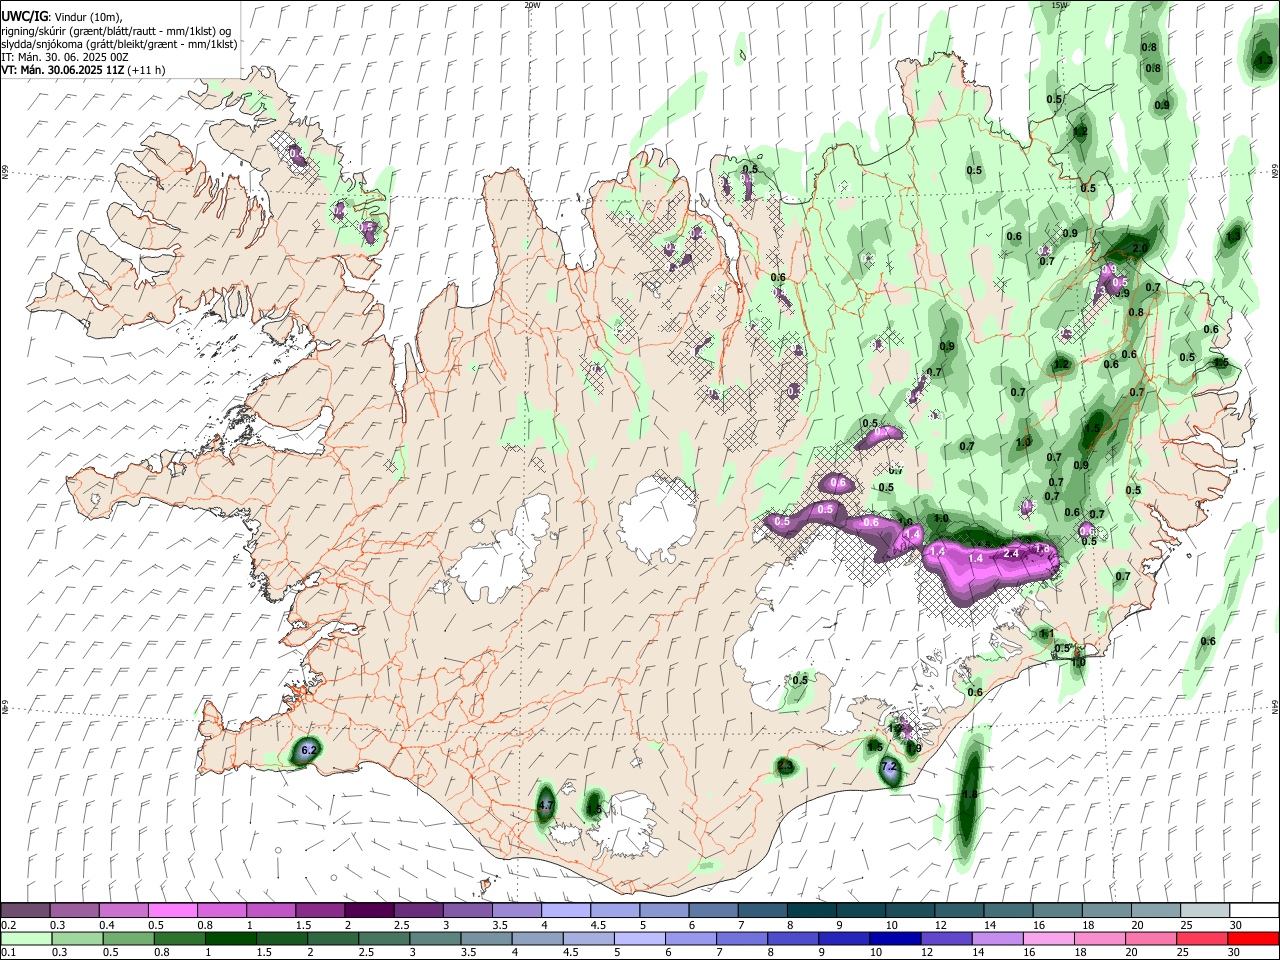The height and width of the screenshot is (960, 1280).
Task: Click the '66N' latitude label on the right edge
Action: (x=1275, y=171)
